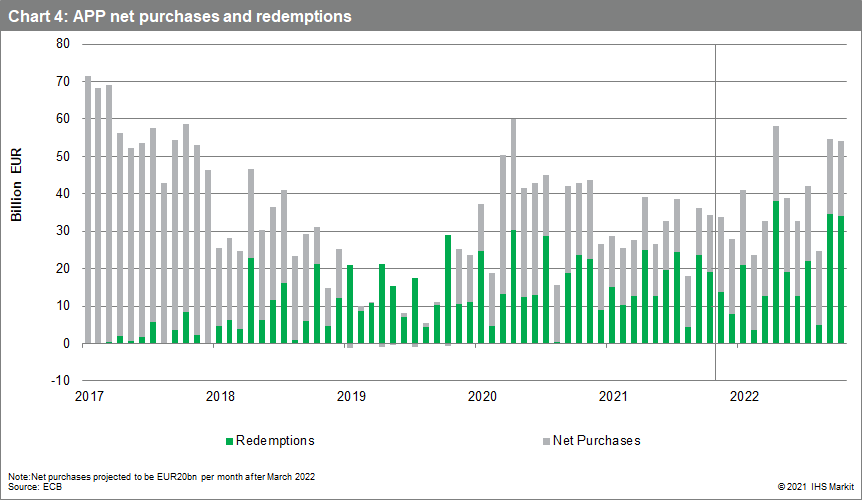The image size is (865, 503).
Task: Click the 2017 label on the x-axis
Action: [89, 397]
